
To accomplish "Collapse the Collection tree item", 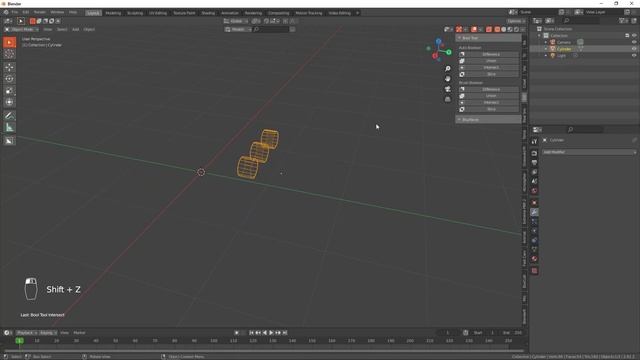I will coord(540,36).
